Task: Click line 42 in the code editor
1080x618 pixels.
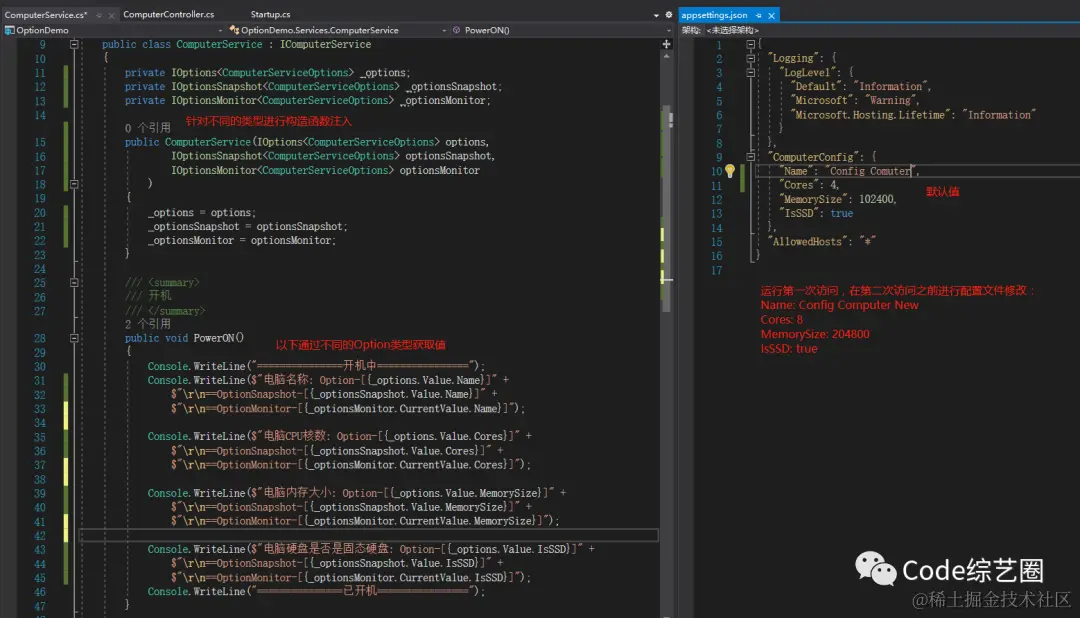Action: pyautogui.click(x=368, y=535)
